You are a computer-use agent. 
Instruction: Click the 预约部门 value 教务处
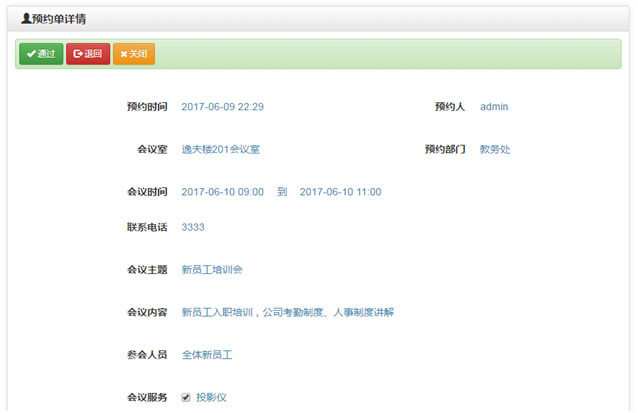click(495, 150)
